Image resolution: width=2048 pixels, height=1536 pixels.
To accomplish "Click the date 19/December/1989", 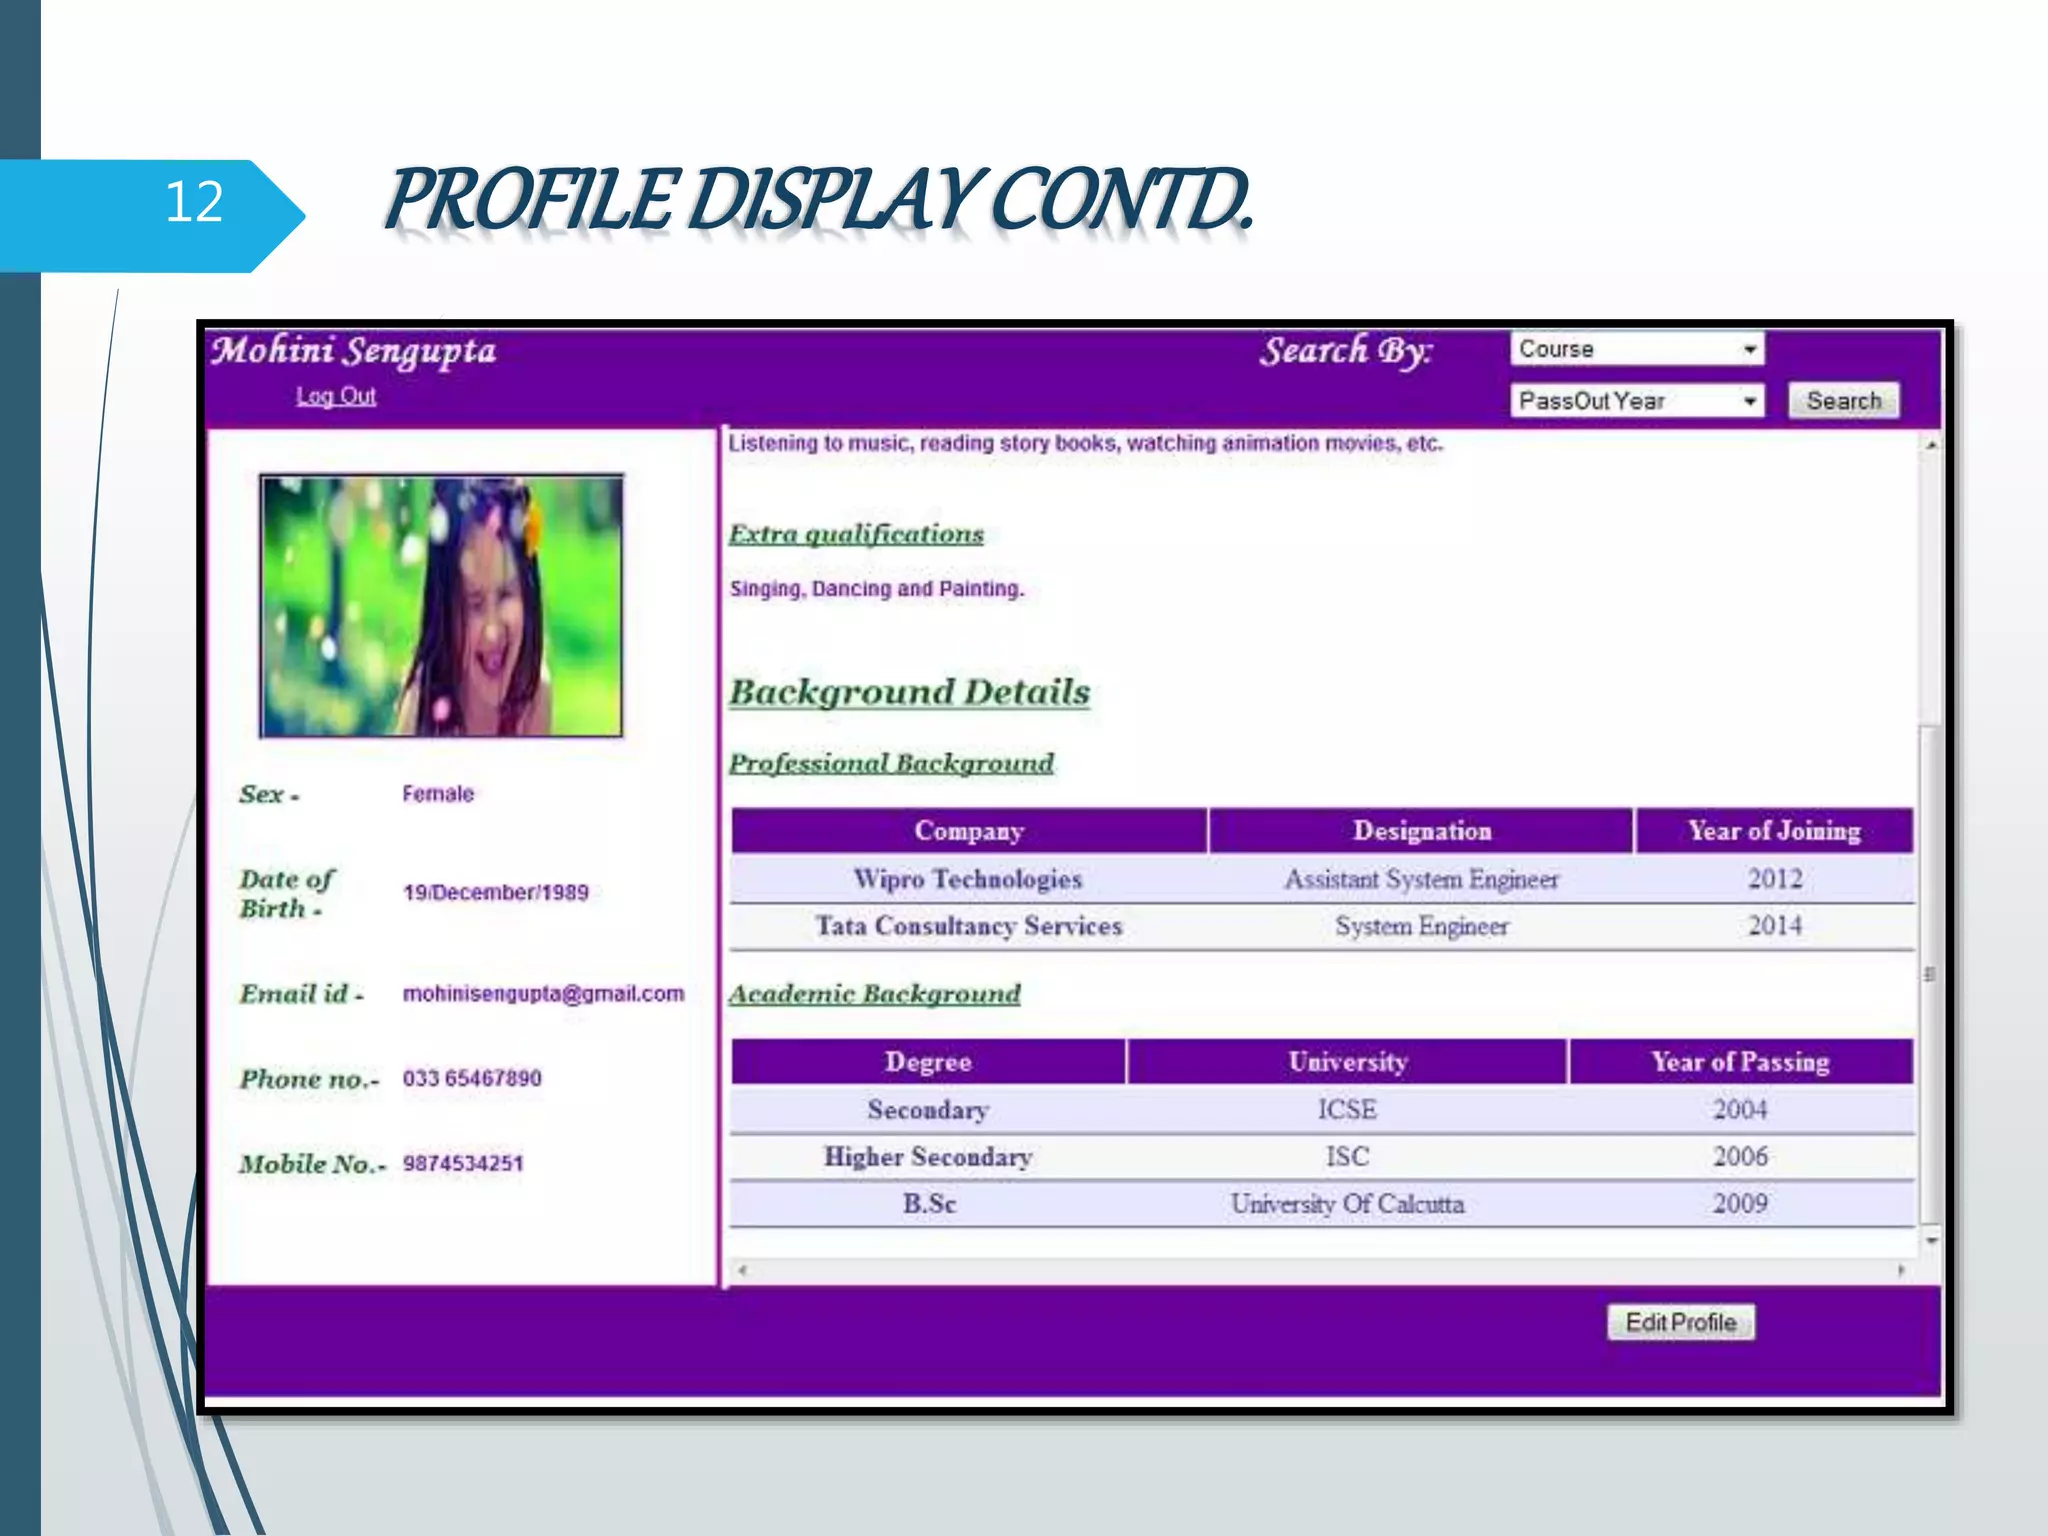I will (x=495, y=892).
